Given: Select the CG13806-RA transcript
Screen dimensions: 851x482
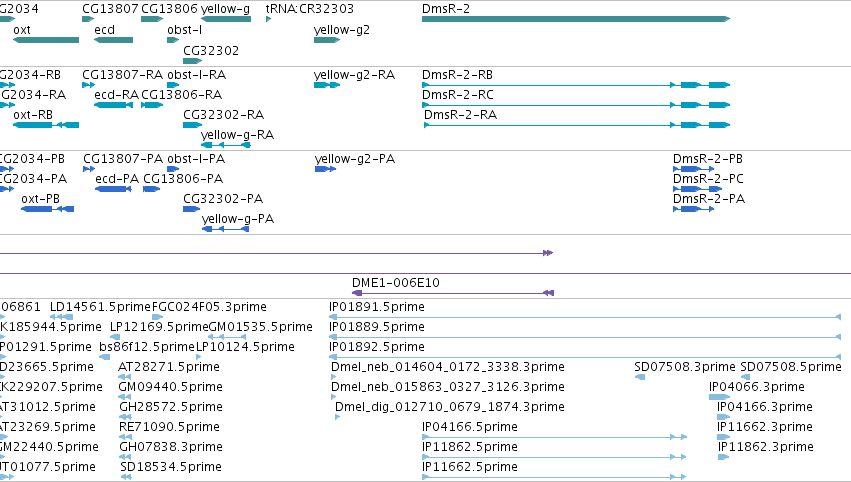Looking at the screenshot, I should pyautogui.click(x=152, y=105).
